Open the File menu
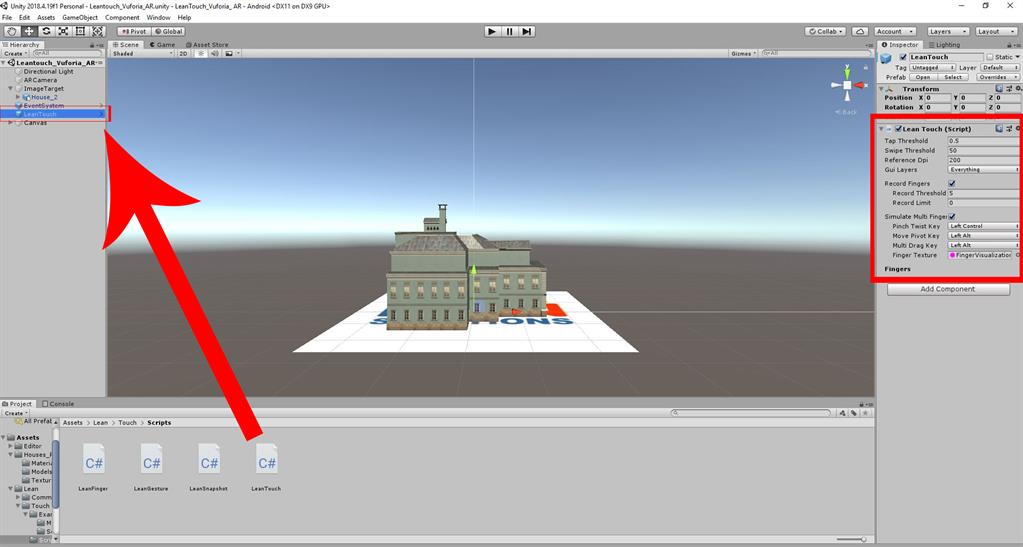The image size is (1023, 547). (x=7, y=18)
